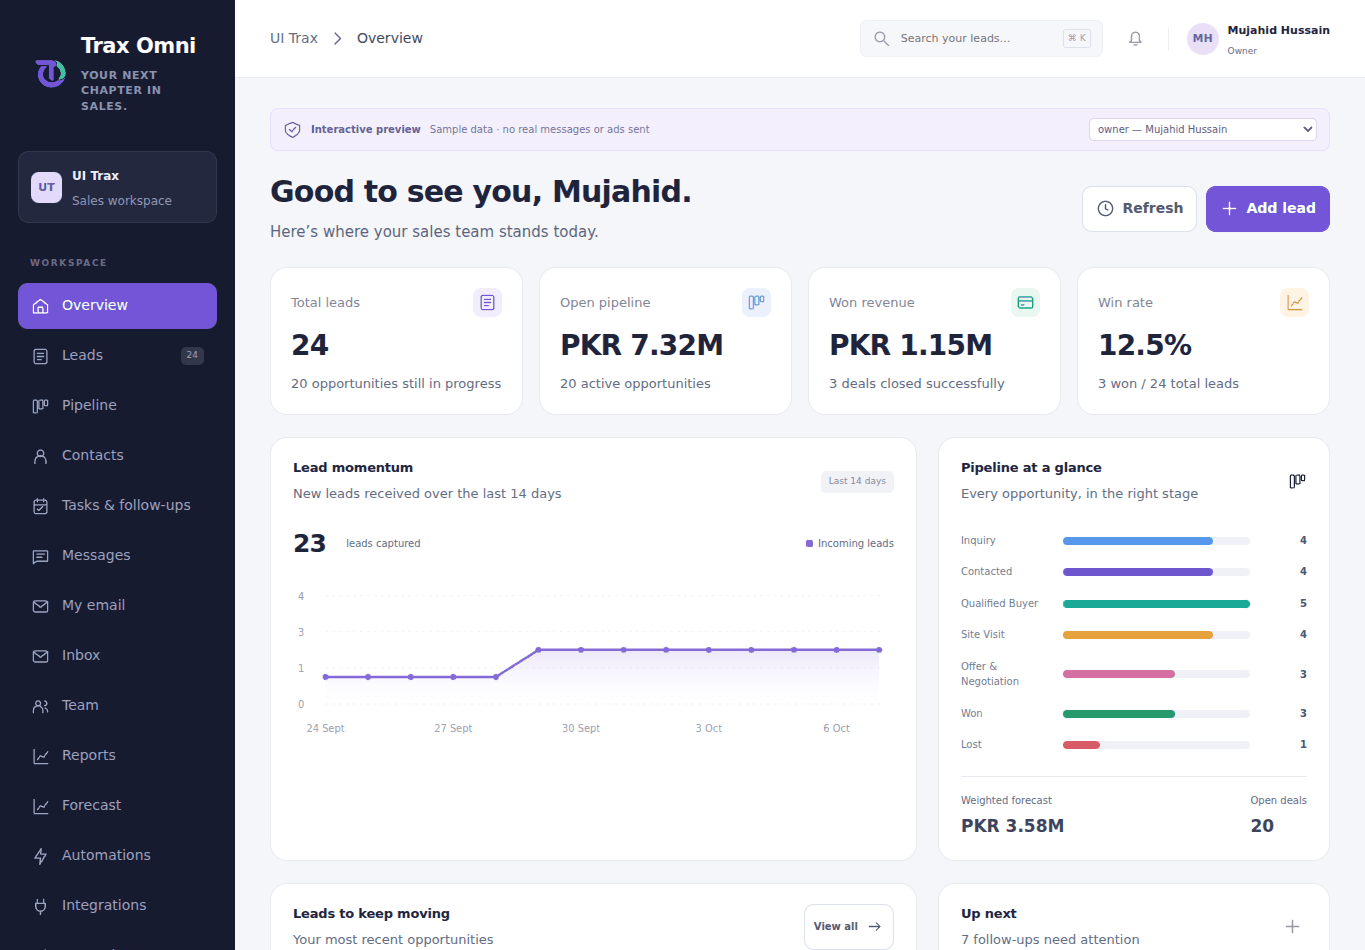The height and width of the screenshot is (950, 1365).
Task: Open the Overview menu item
Action: [x=117, y=306]
